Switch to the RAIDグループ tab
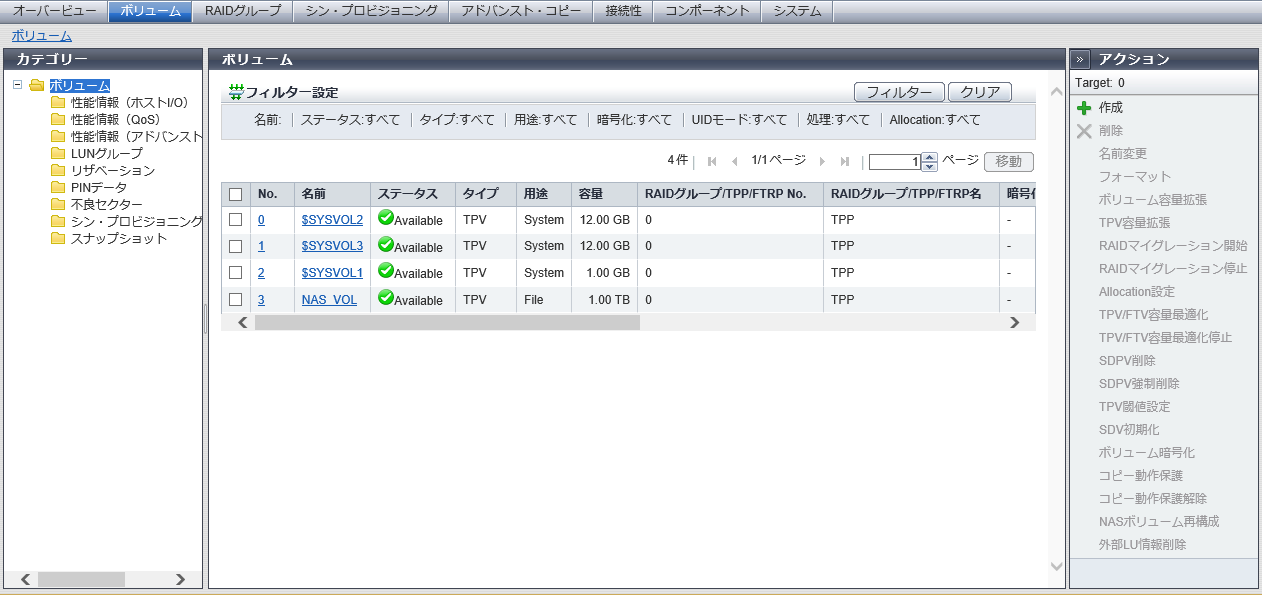Viewport: 1262px width, 595px height. point(243,11)
